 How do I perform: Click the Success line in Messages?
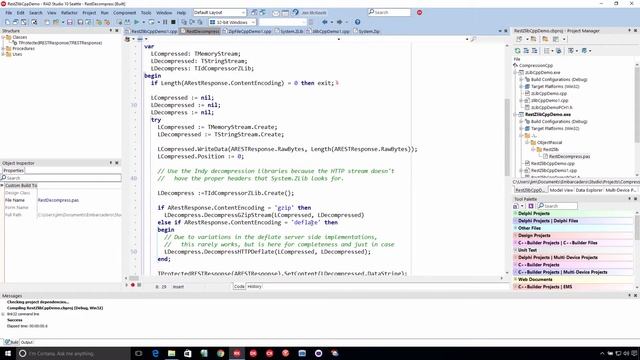pyautogui.click(x=15, y=320)
